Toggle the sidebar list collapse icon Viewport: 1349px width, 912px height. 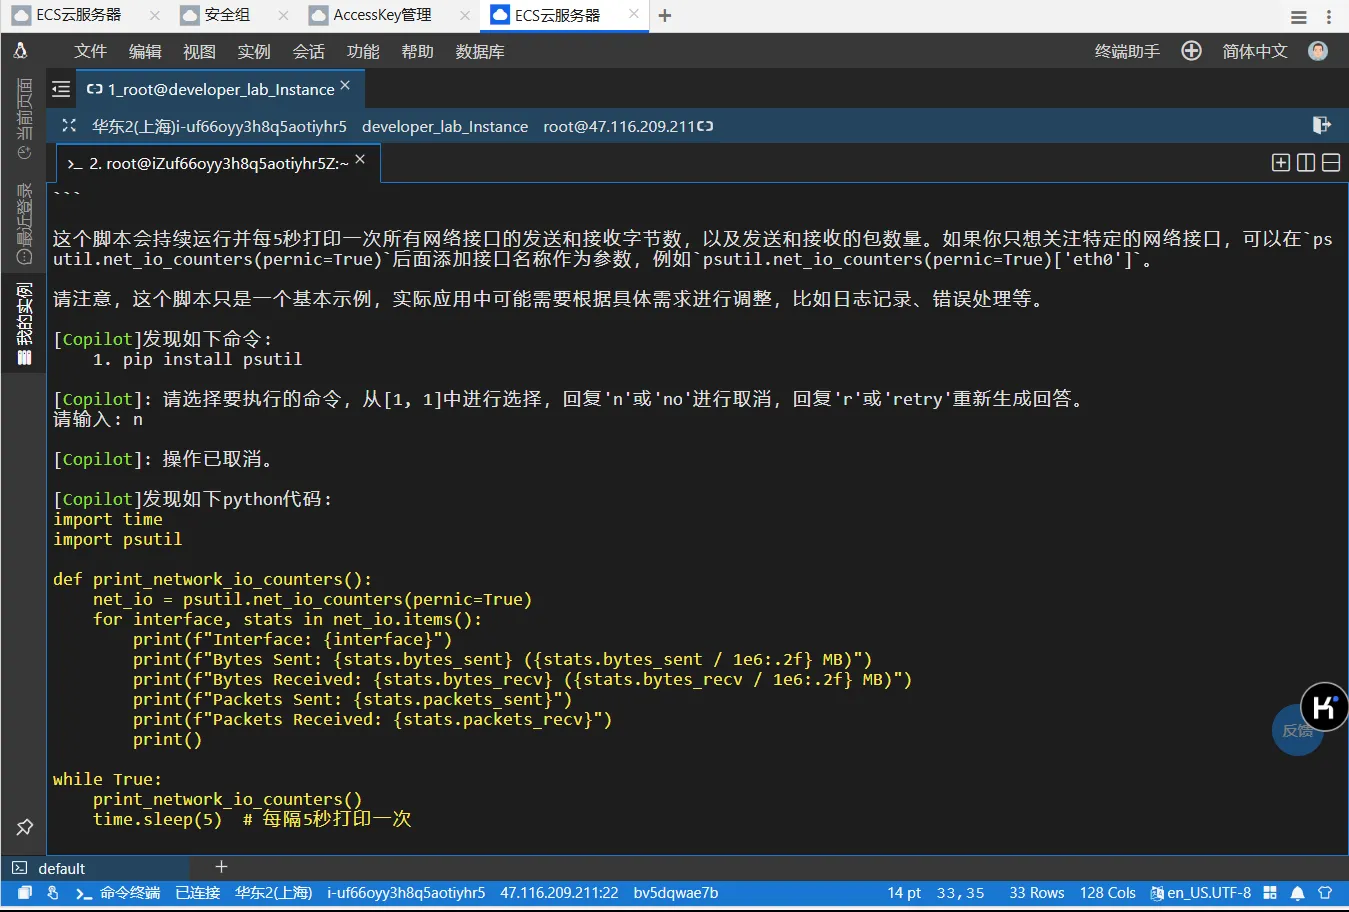pos(61,89)
